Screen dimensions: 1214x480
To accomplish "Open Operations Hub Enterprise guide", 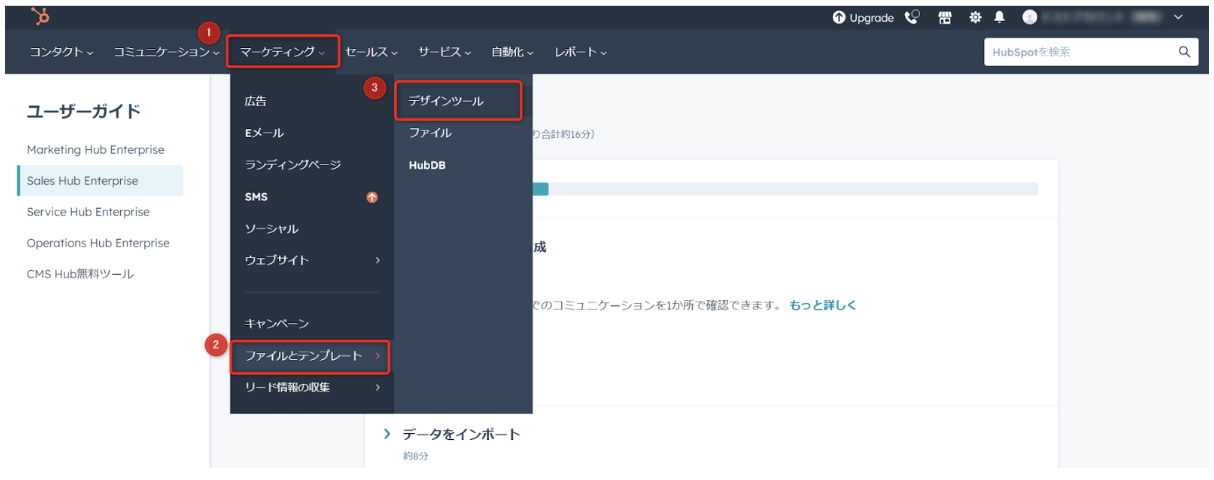I will pyautogui.click(x=98, y=243).
